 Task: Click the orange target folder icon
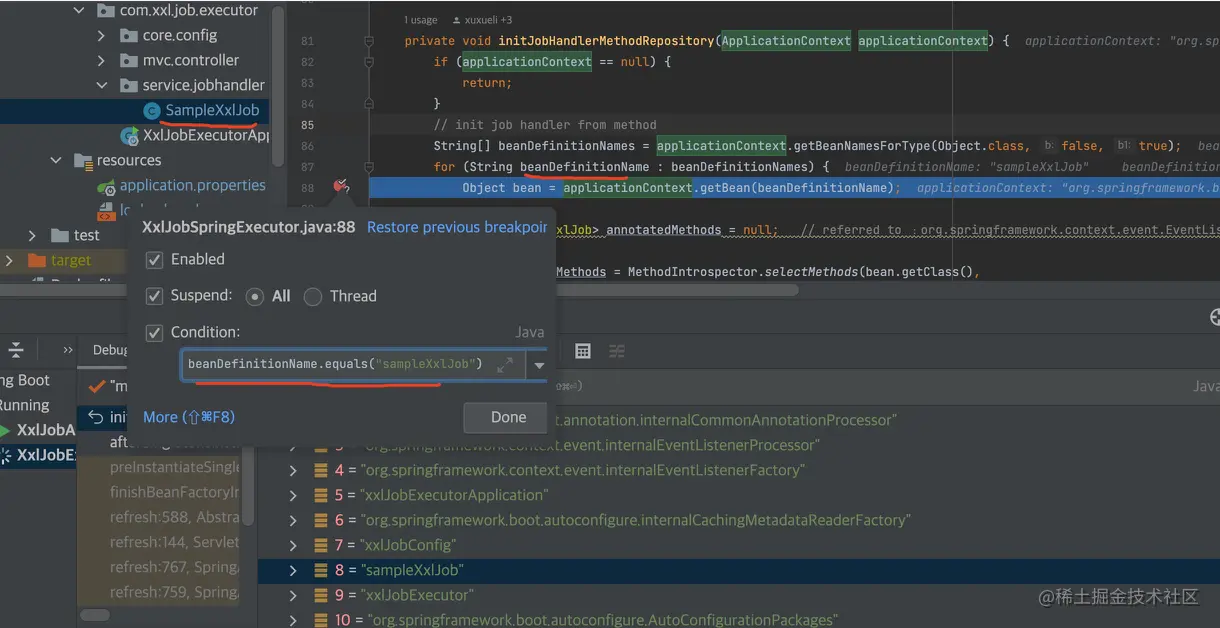(37, 260)
